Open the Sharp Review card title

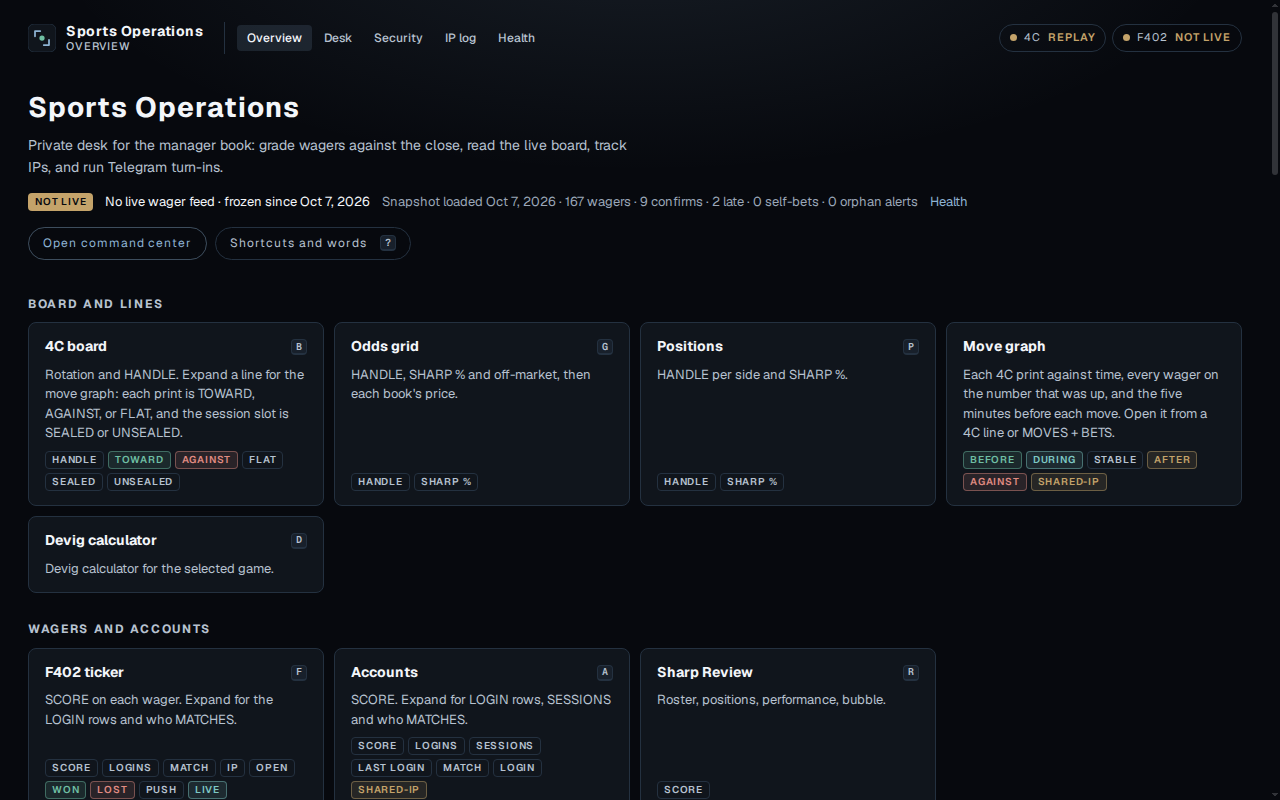coord(705,672)
